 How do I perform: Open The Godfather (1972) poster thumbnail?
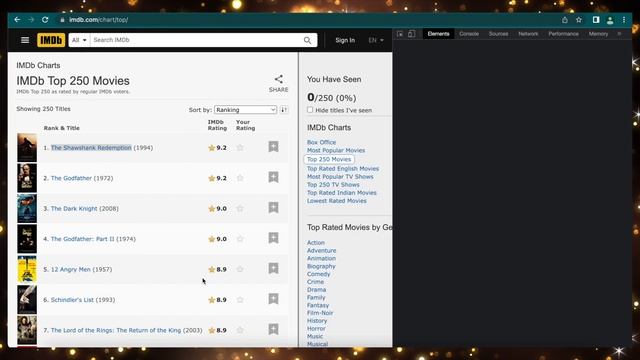pos(27,178)
